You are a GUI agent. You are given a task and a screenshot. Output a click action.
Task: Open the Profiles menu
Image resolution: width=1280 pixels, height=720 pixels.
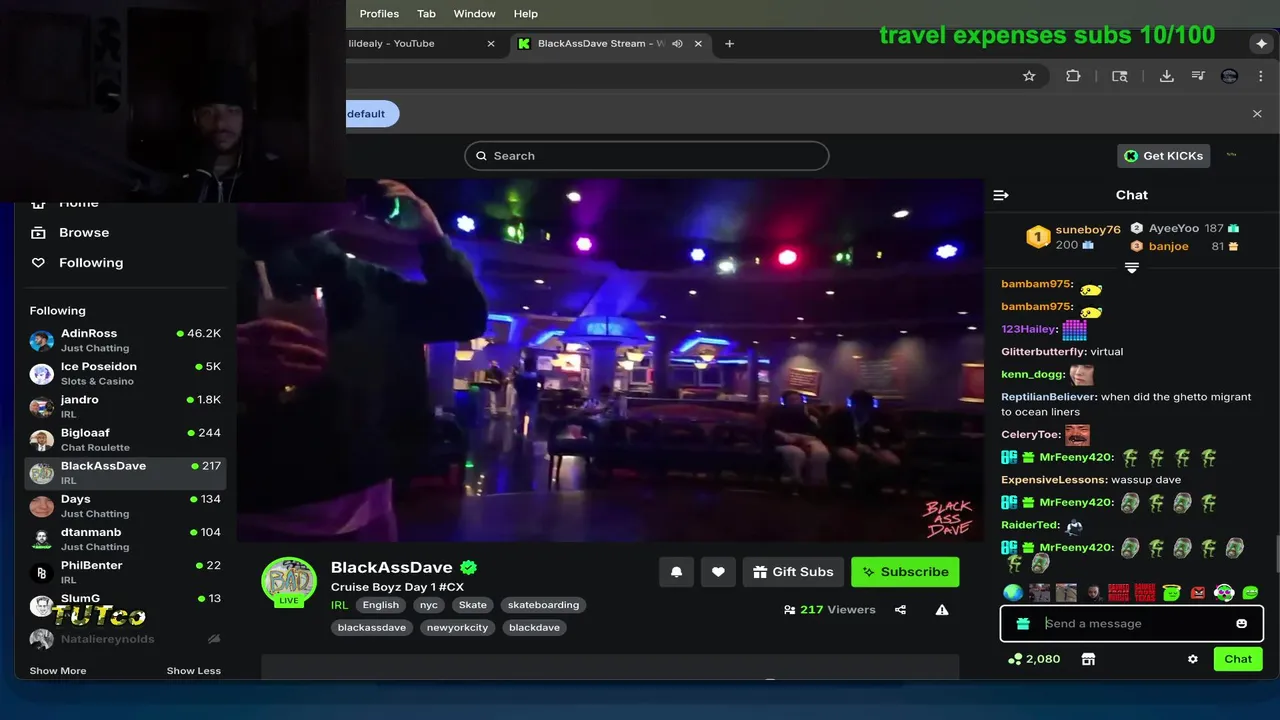coord(379,14)
